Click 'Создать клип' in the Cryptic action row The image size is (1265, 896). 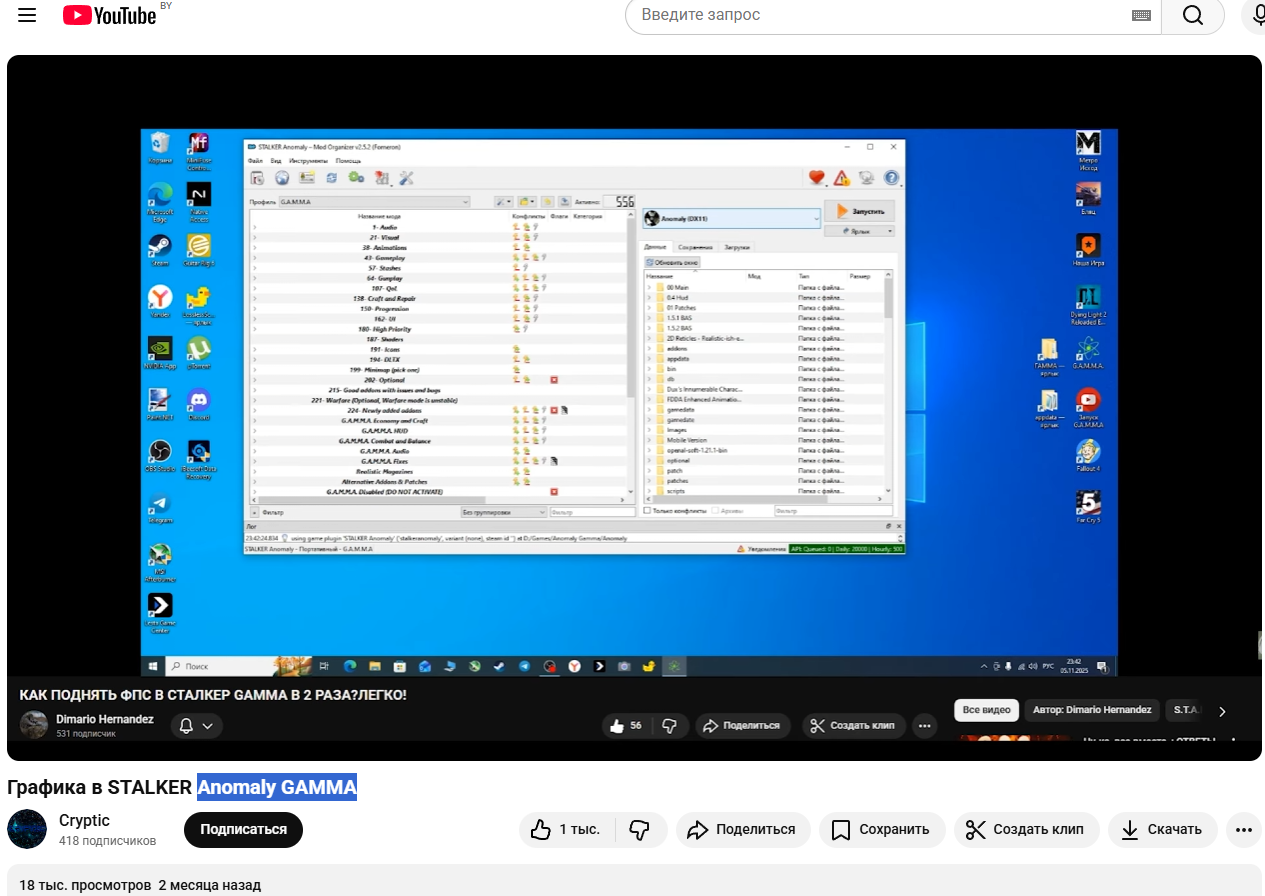(x=1026, y=829)
